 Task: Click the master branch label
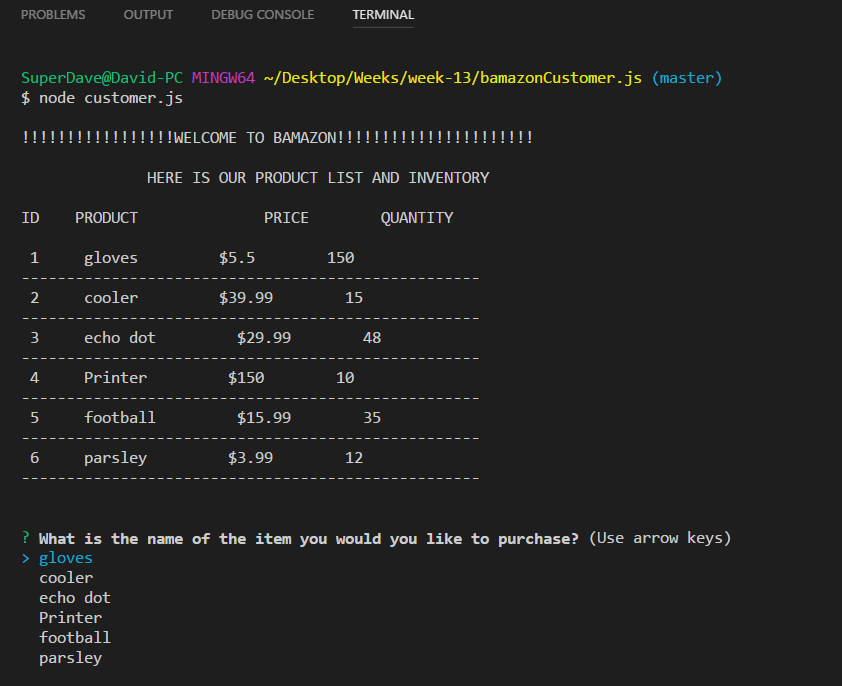687,77
